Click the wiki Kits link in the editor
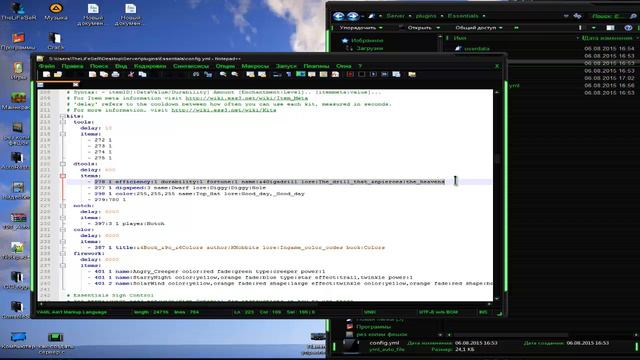Screen dimensions: 640x360 click(x=224, y=110)
